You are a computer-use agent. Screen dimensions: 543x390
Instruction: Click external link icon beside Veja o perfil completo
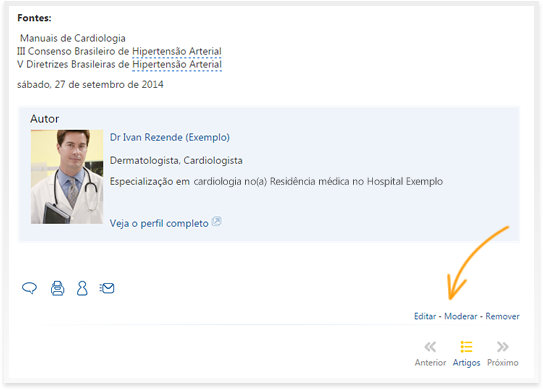point(216,221)
